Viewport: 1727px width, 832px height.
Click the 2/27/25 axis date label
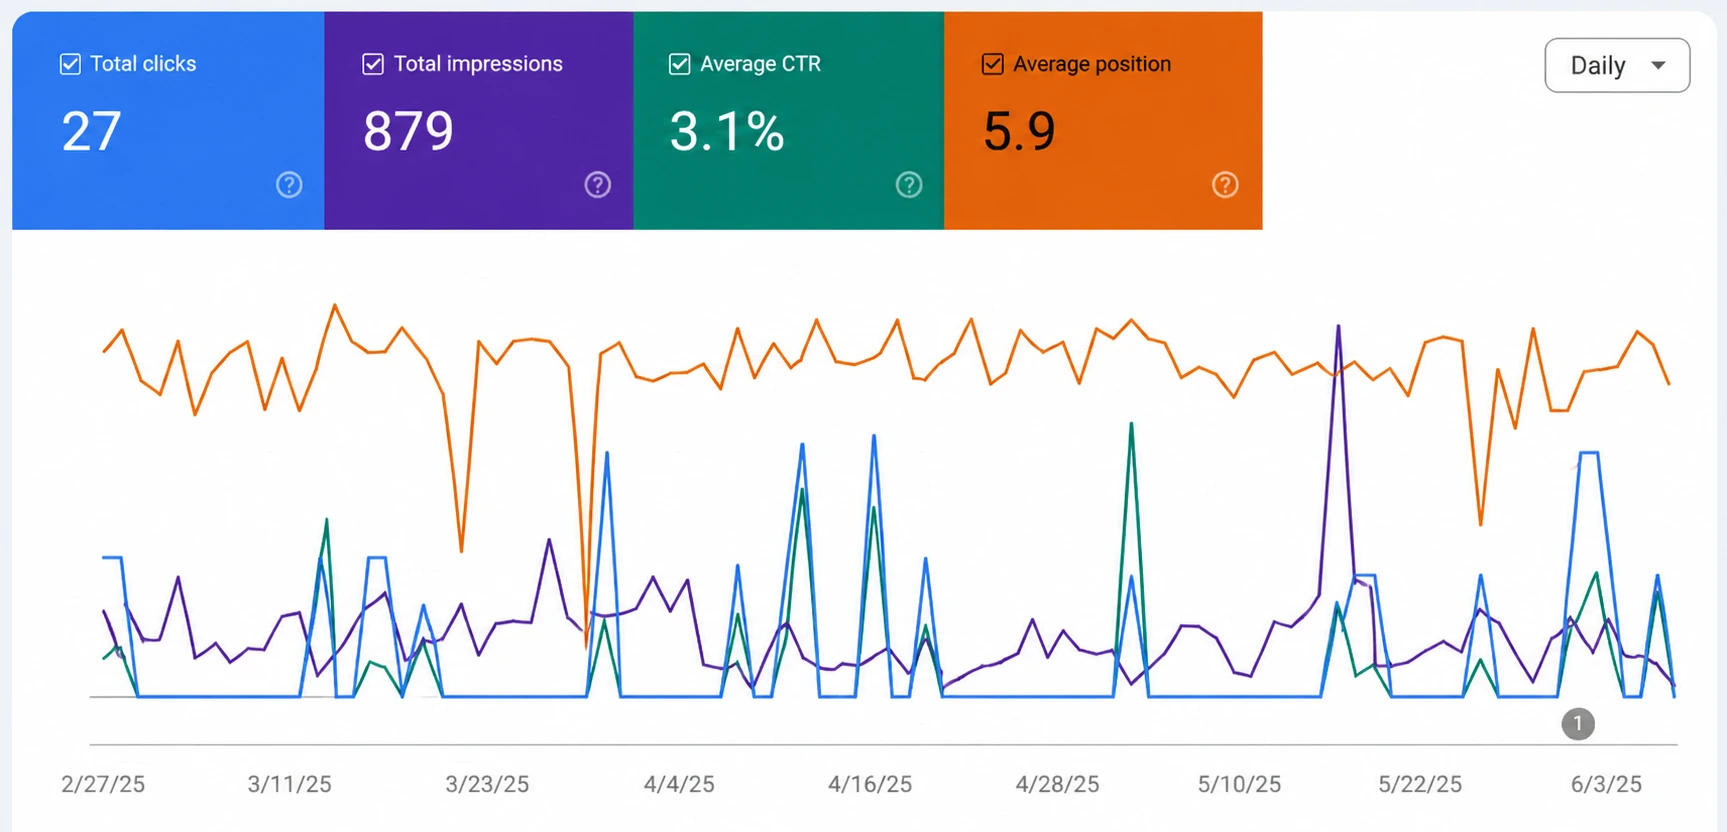click(x=103, y=785)
